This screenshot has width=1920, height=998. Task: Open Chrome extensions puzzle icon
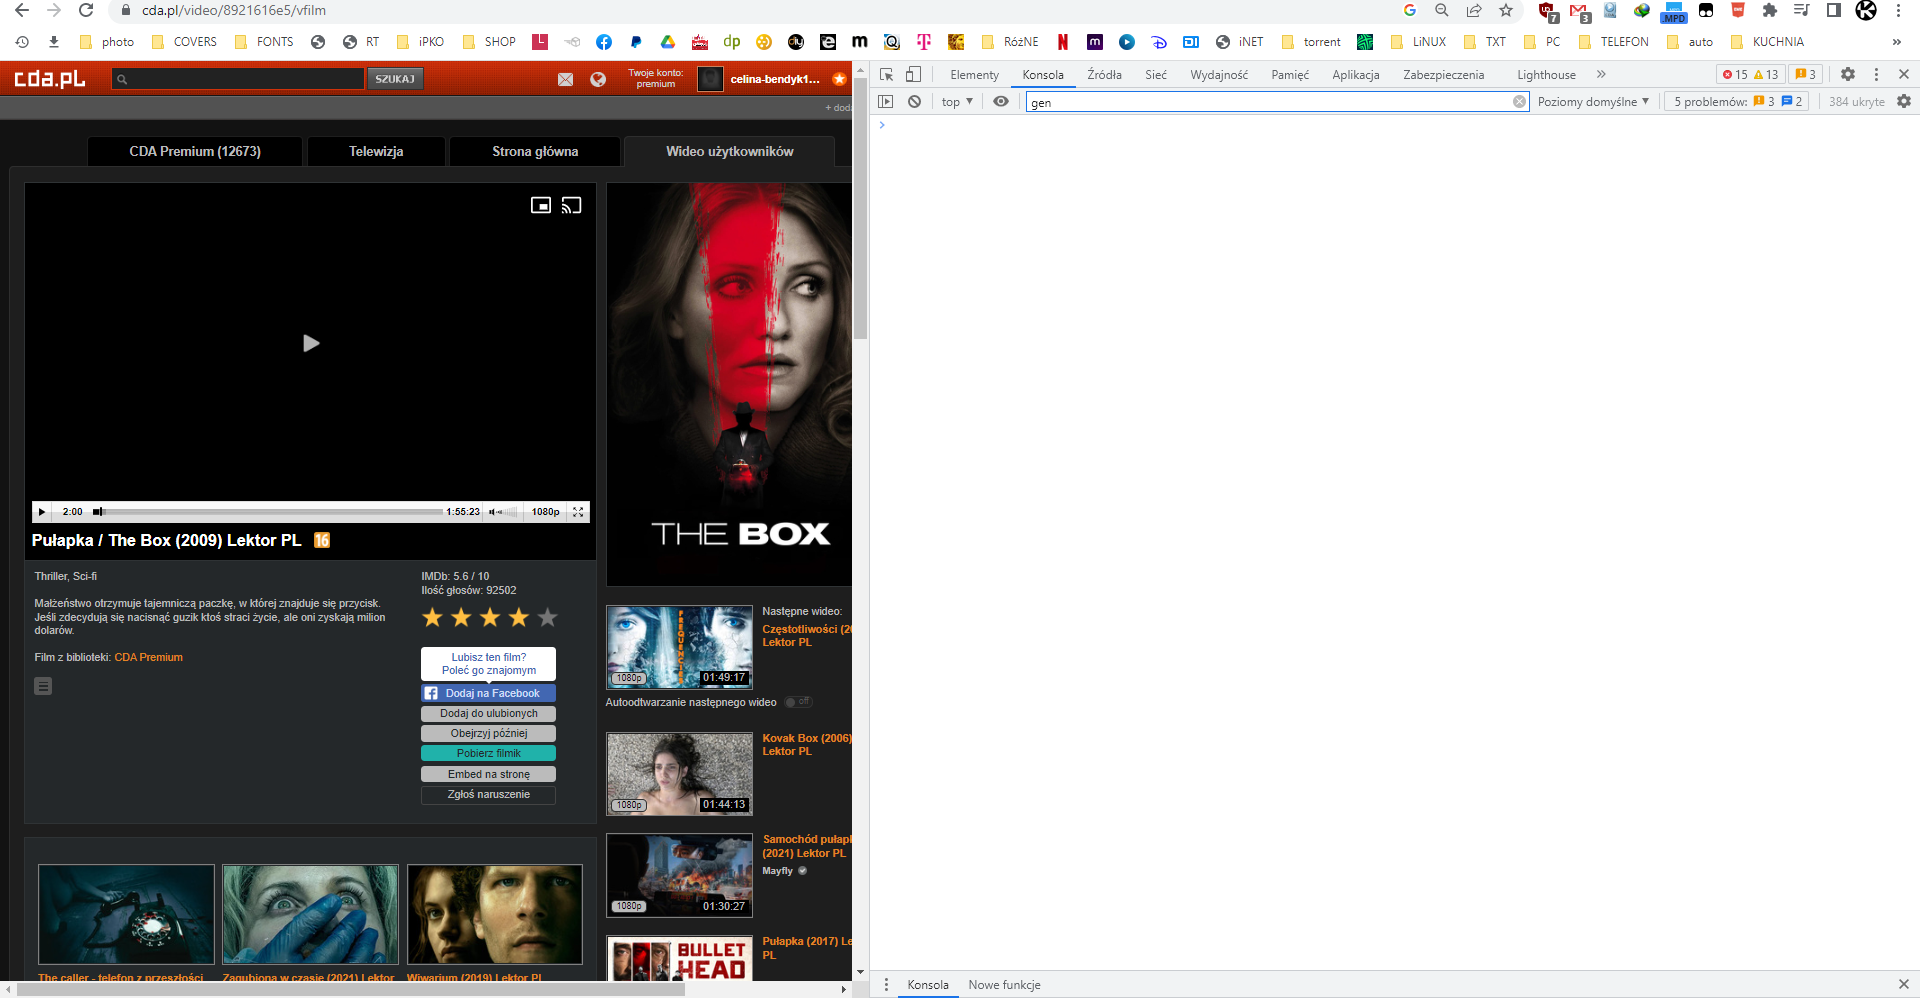(x=1770, y=10)
